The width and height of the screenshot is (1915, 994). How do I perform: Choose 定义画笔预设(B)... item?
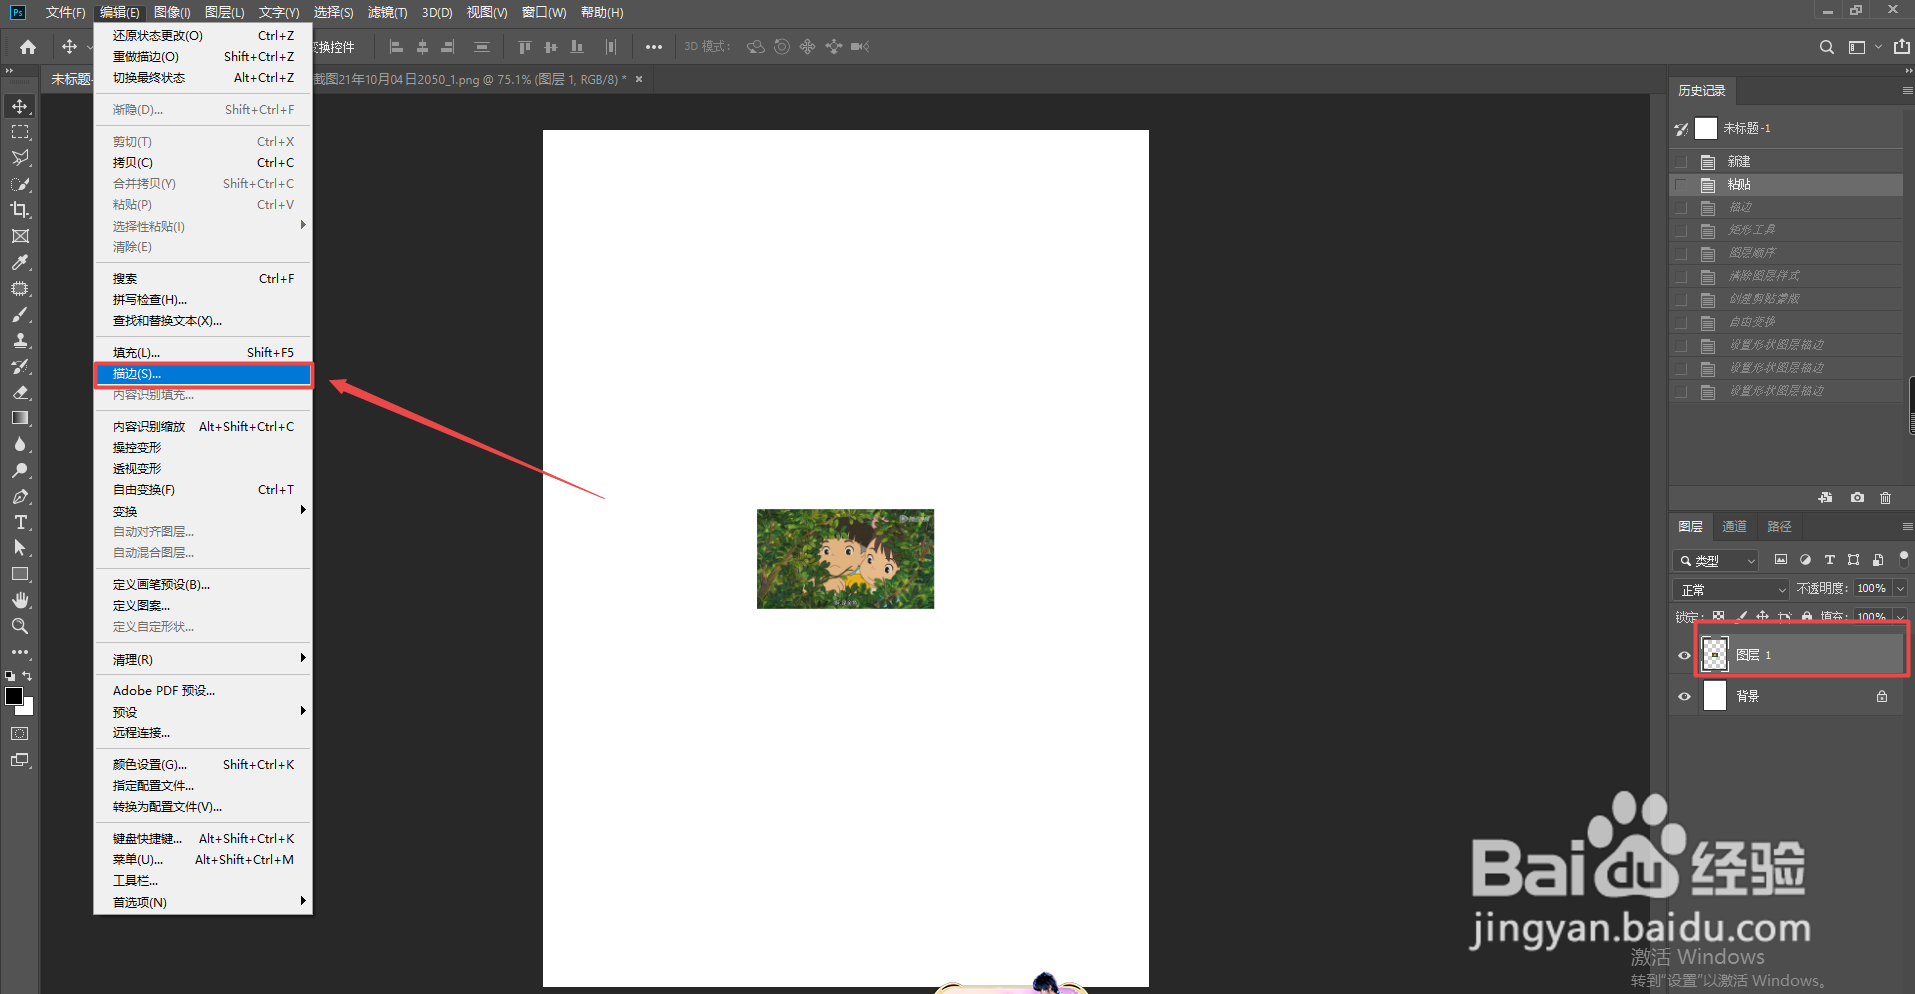click(203, 585)
